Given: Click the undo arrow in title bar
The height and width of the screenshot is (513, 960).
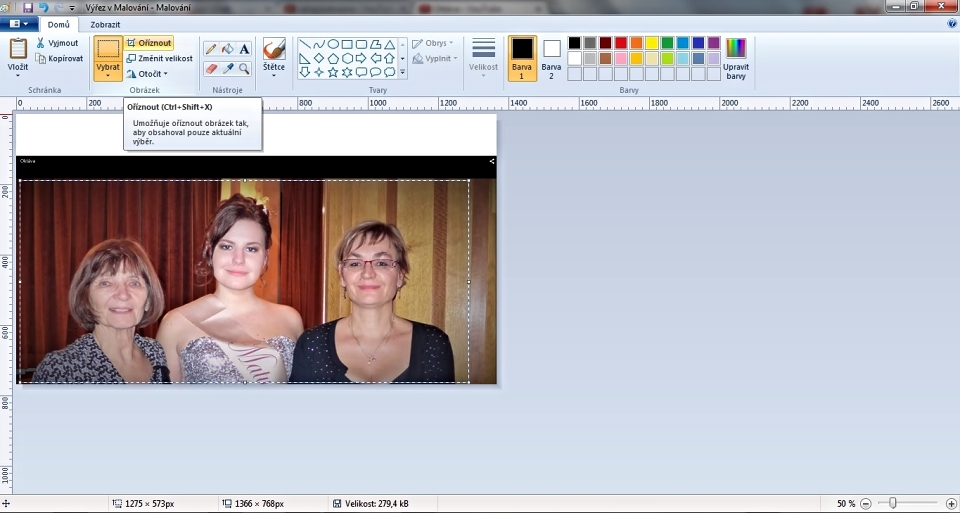Looking at the screenshot, I should [43, 6].
